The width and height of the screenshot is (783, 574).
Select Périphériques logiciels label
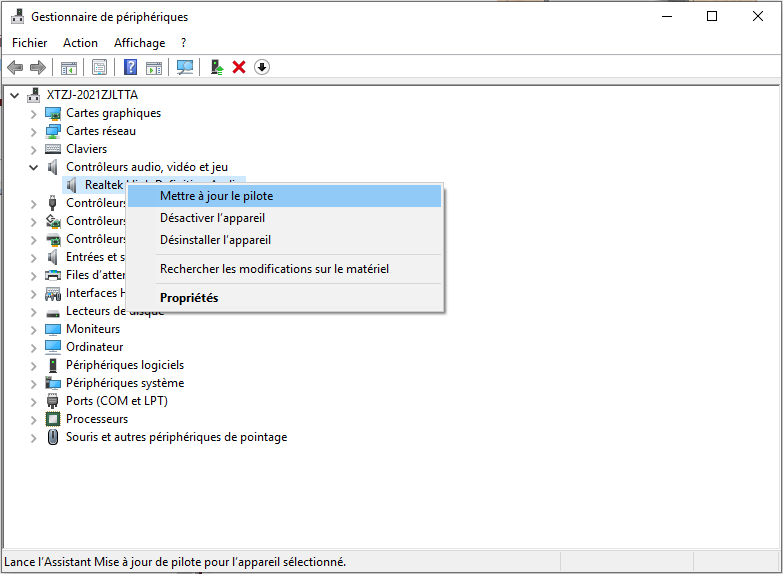pyautogui.click(x=125, y=365)
